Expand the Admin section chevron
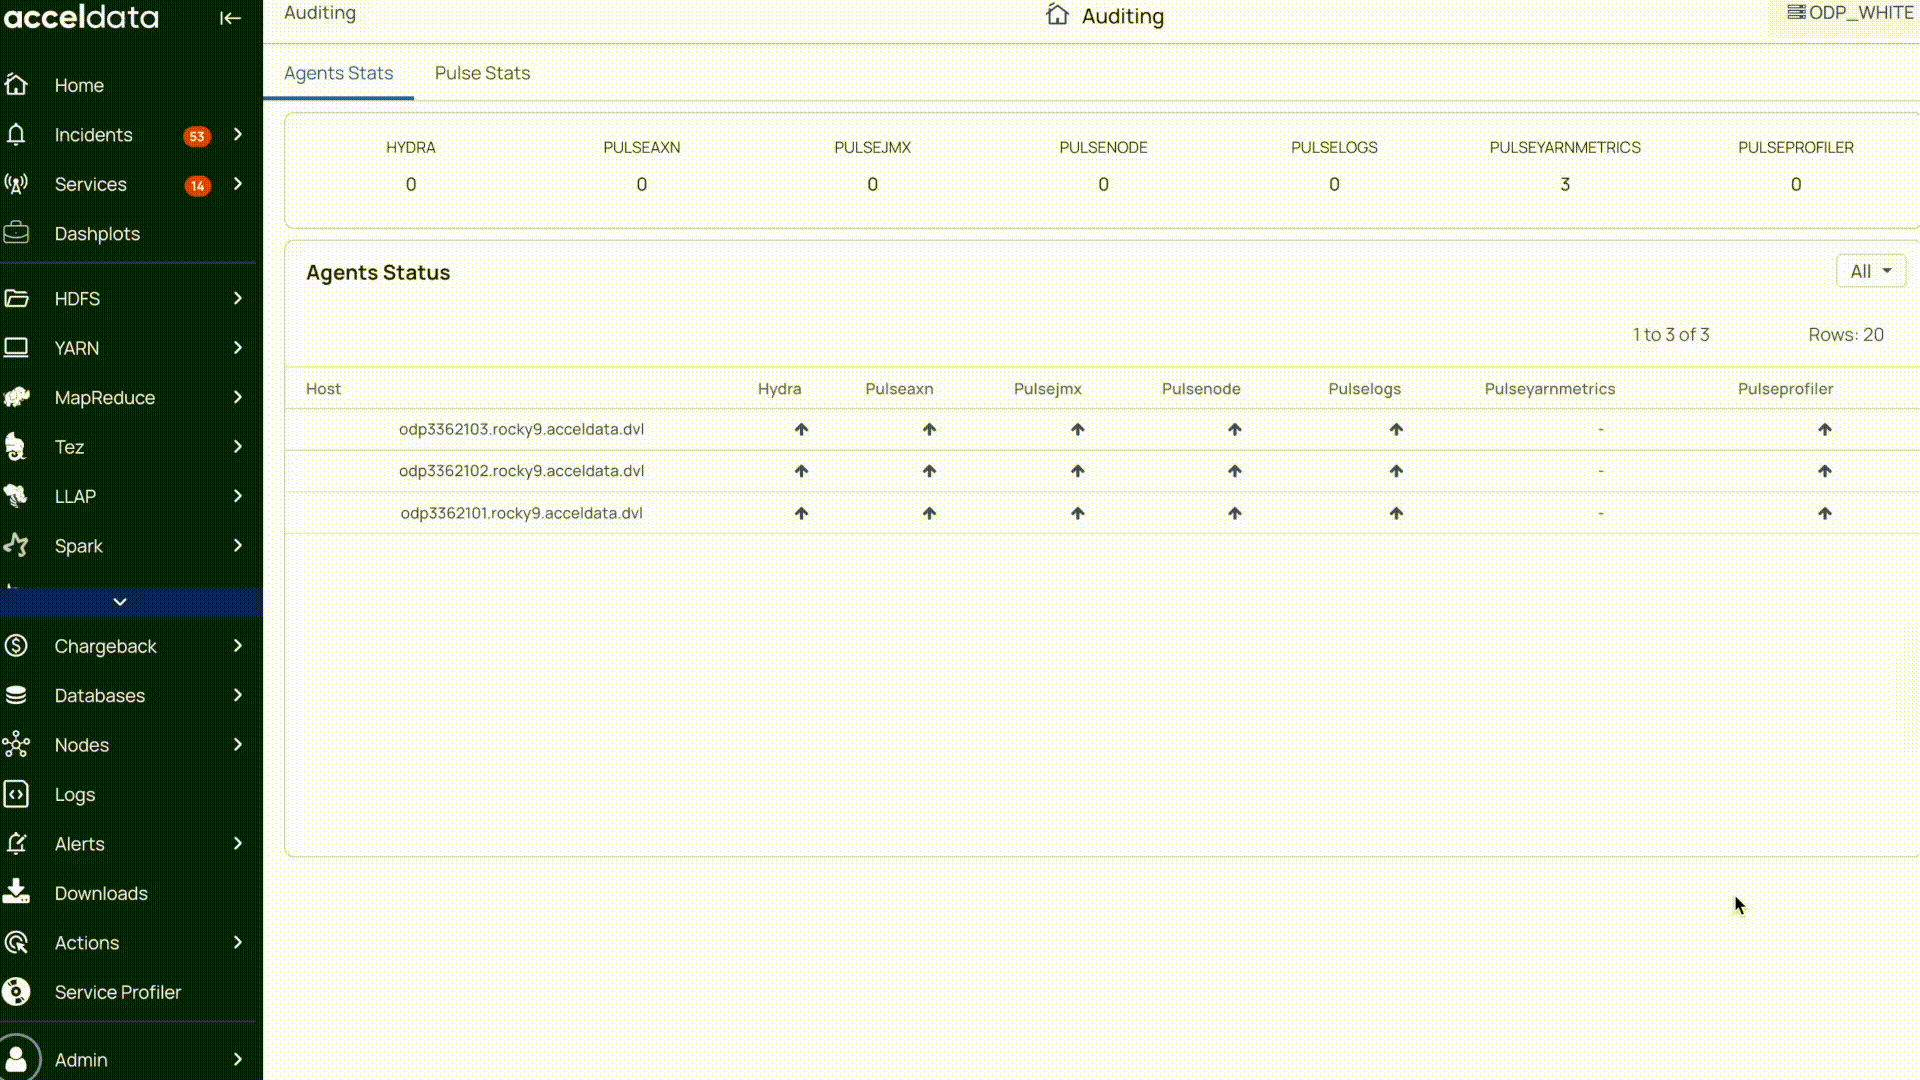Screen dimensions: 1920x1080 pyautogui.click(x=238, y=1059)
